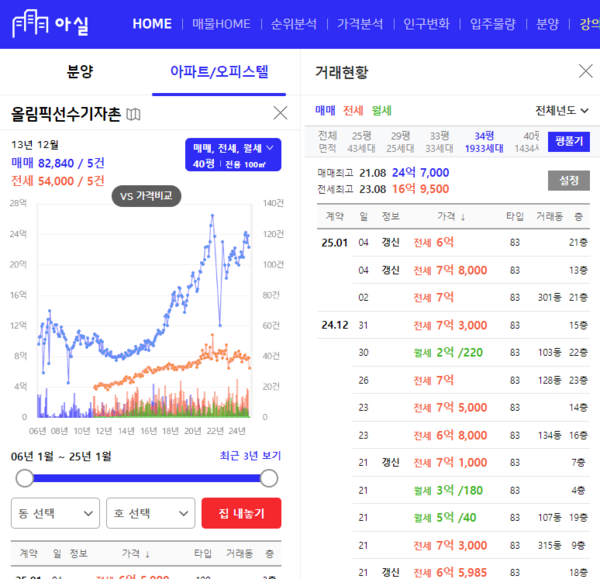Screen dimensions: 600x579
Task: Click the 평풀기 button
Action: point(569,142)
